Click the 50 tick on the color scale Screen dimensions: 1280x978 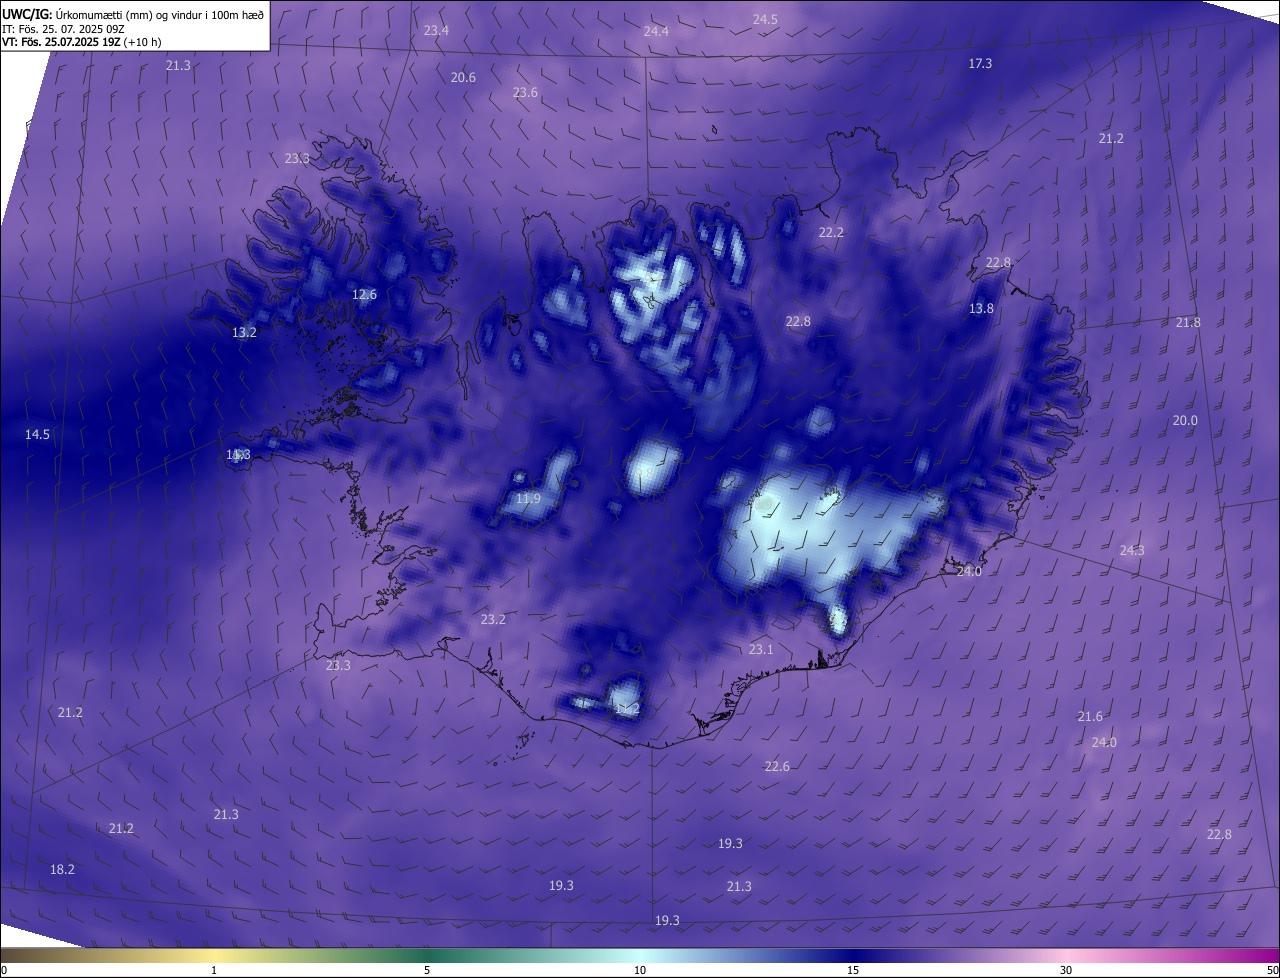point(1272,970)
